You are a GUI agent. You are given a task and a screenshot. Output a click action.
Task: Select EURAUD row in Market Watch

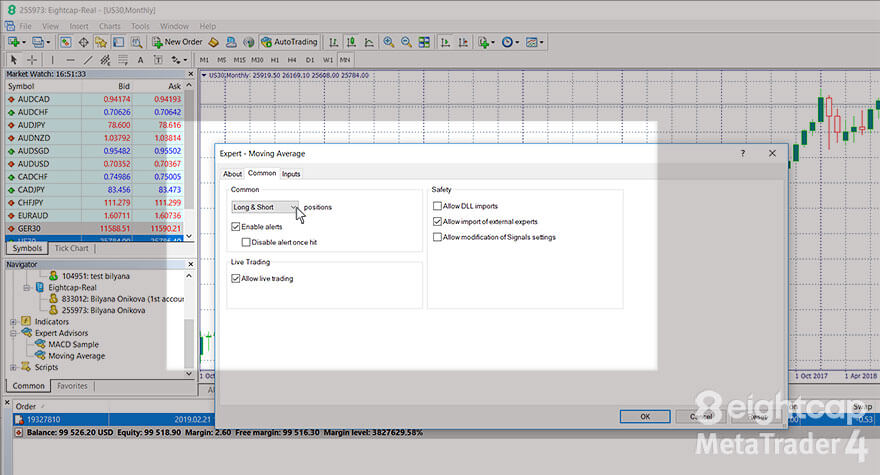tap(94, 216)
